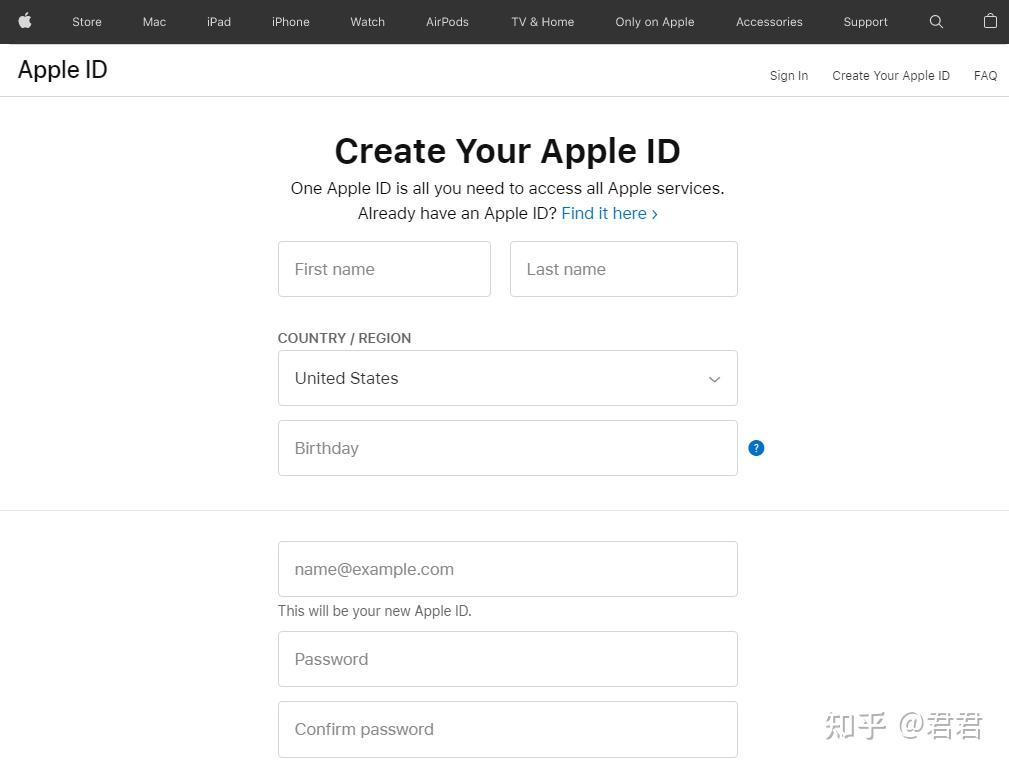Open the United States country selector
The image size is (1009, 767).
(x=507, y=378)
